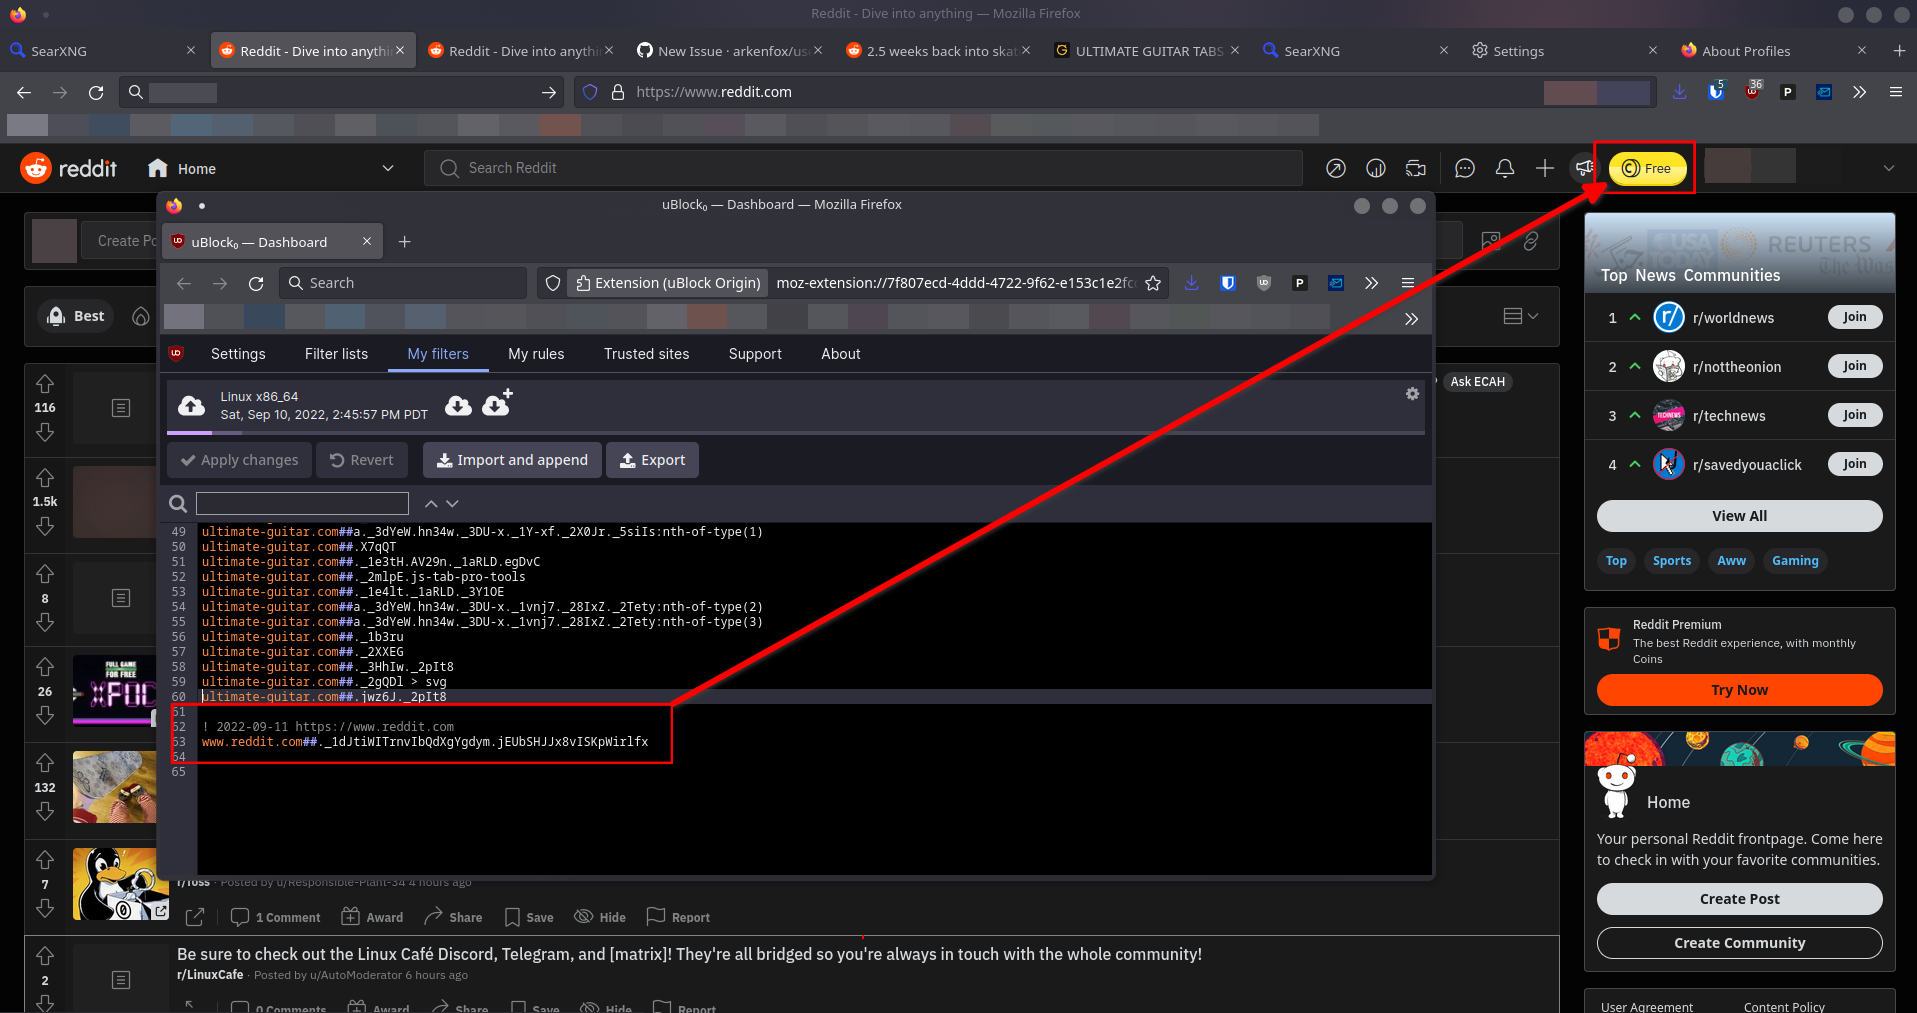This screenshot has height=1013, width=1917.
Task: Expand the Home feed dropdown
Action: pos(388,168)
